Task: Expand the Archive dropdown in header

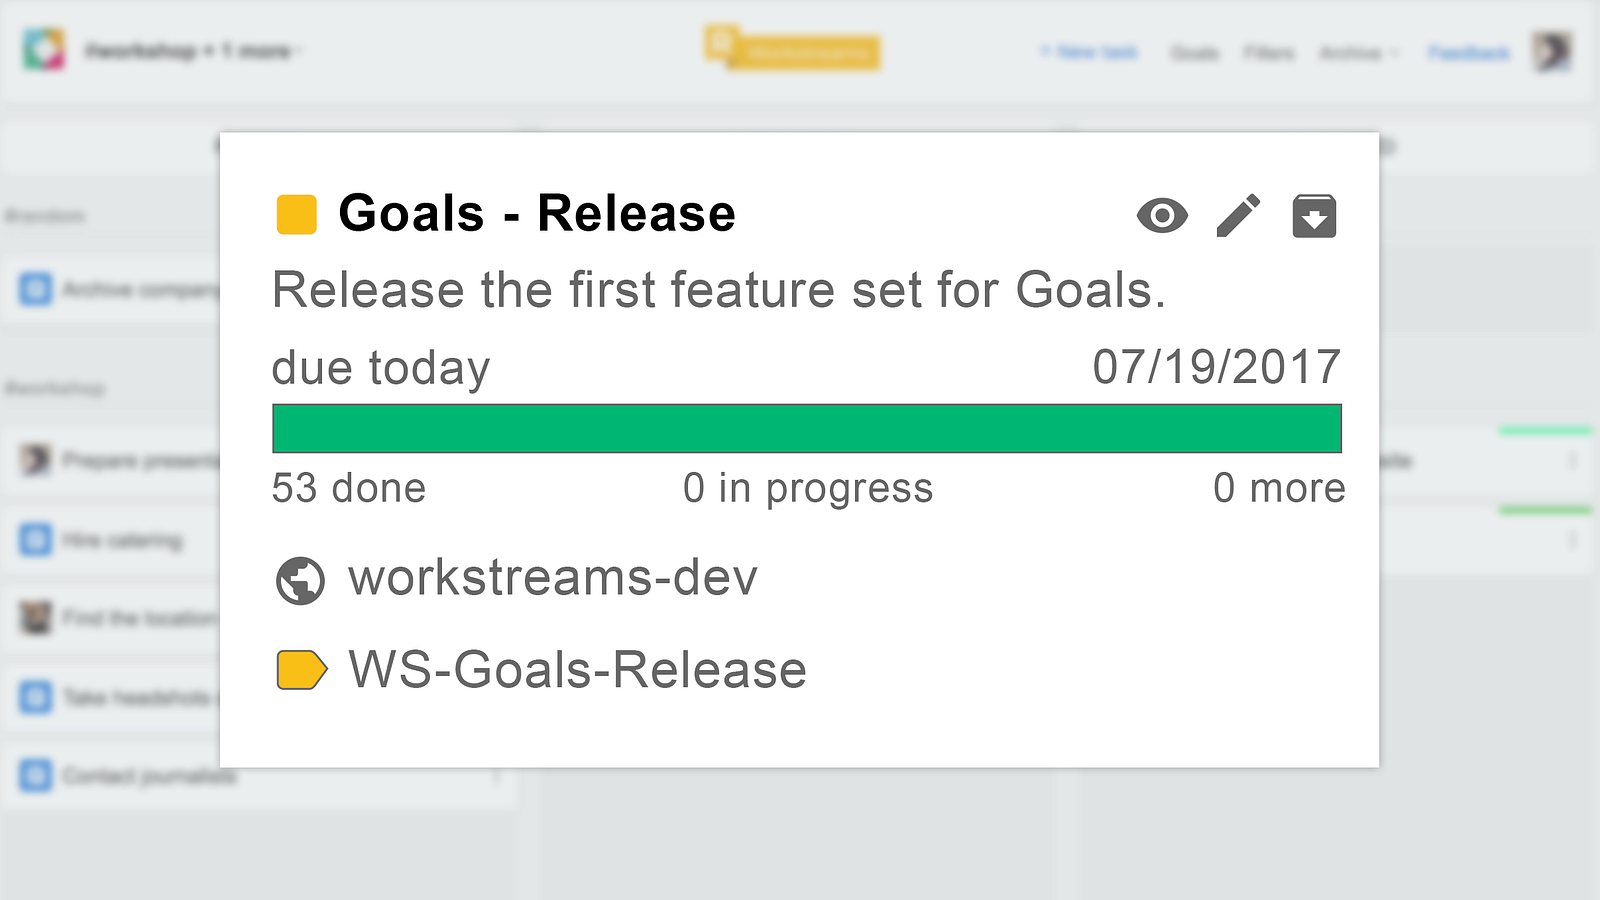Action: pos(1358,52)
